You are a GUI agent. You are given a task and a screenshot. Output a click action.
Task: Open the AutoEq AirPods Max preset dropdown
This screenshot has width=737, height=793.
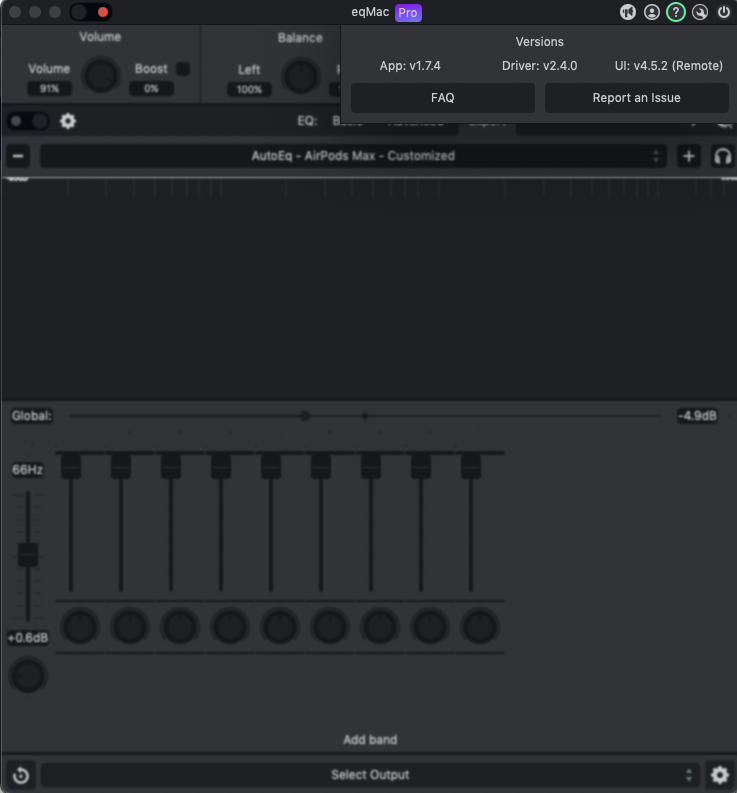point(353,156)
